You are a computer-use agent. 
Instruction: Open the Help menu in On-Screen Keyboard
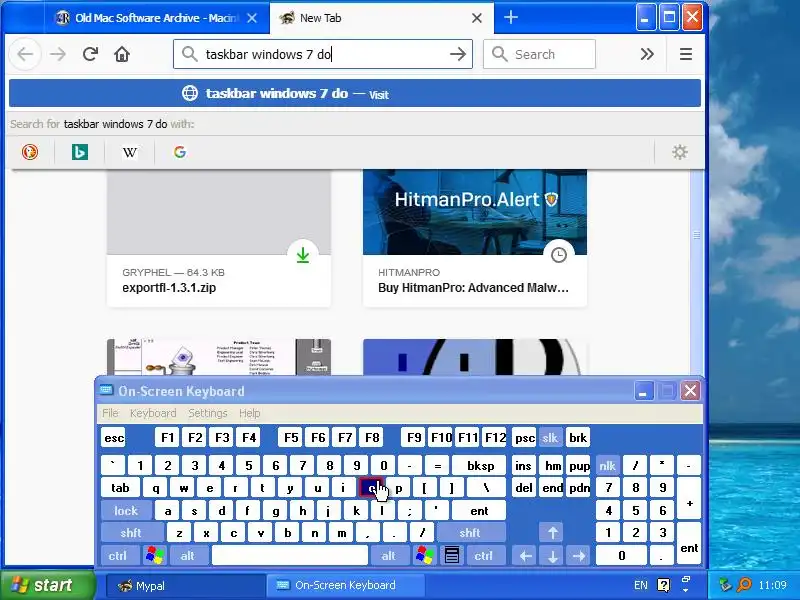tap(249, 413)
